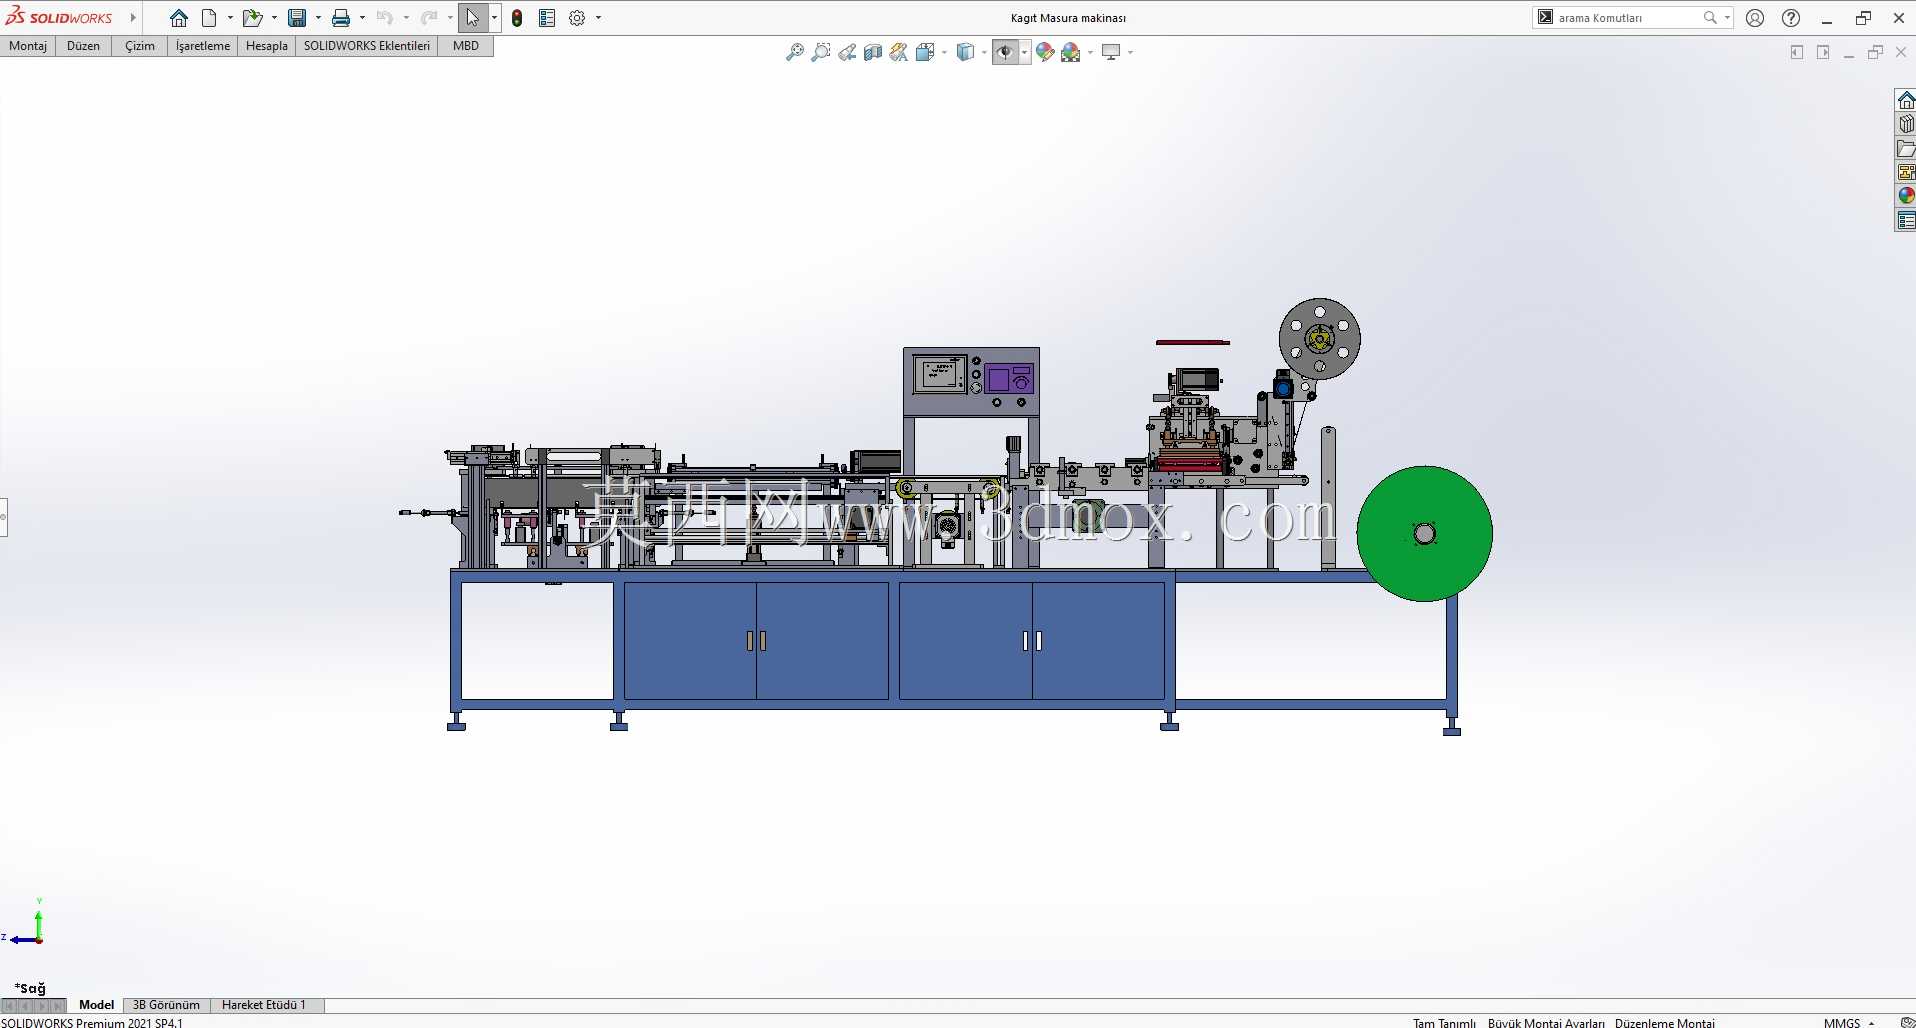1916x1028 pixels.
Task: Open View Settings monitor icon
Action: point(1111,52)
